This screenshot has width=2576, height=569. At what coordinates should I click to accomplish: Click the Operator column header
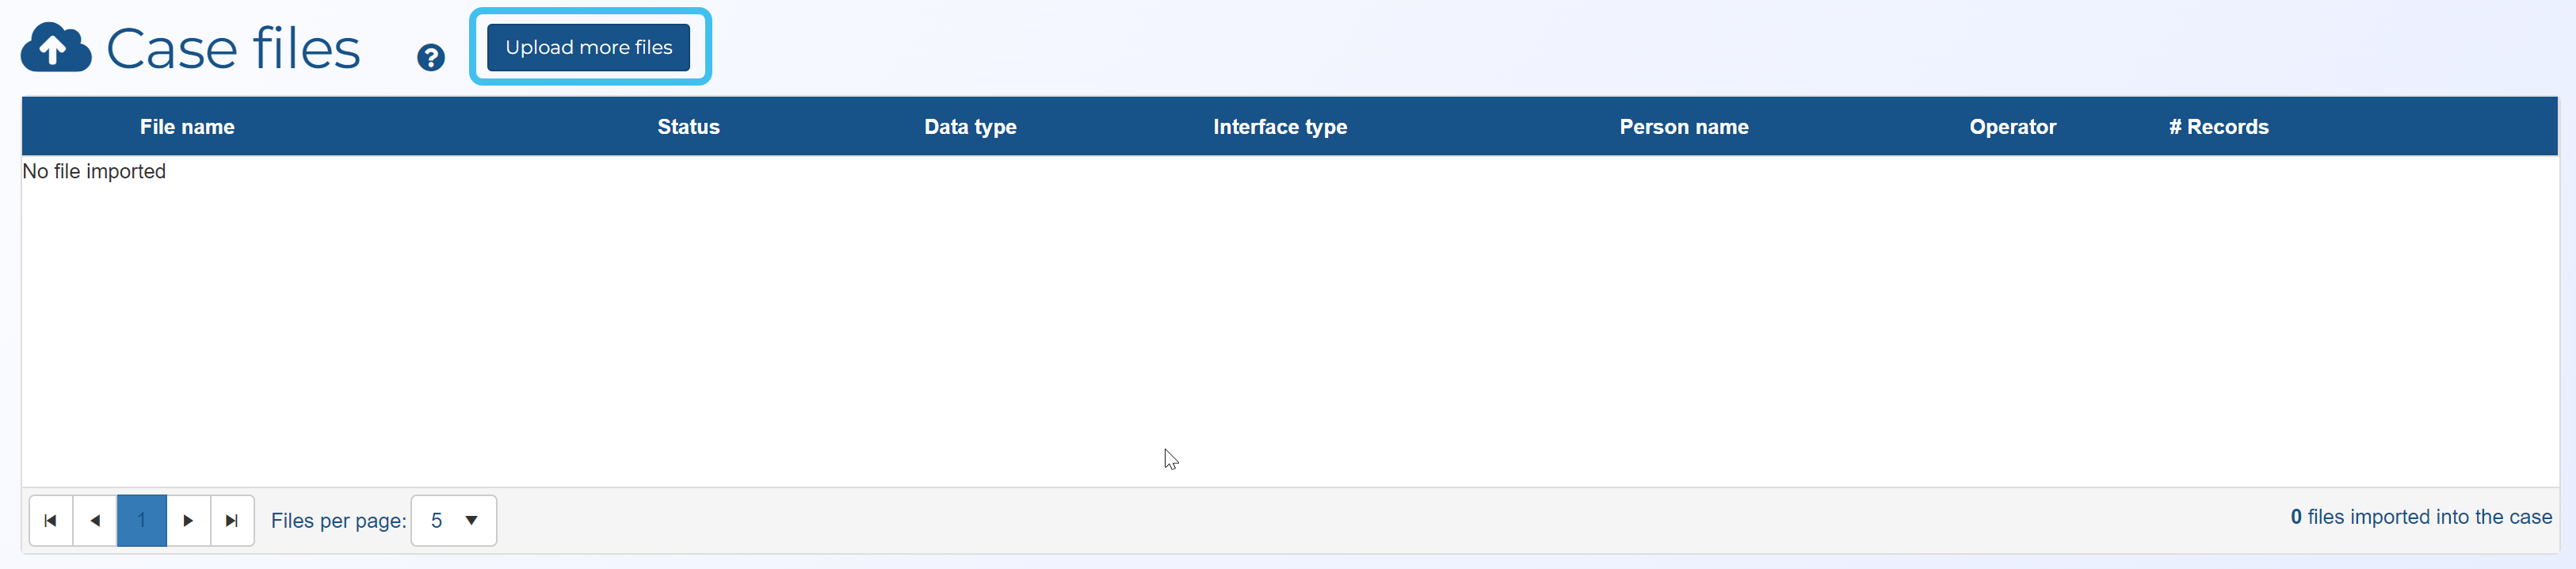tap(2012, 127)
